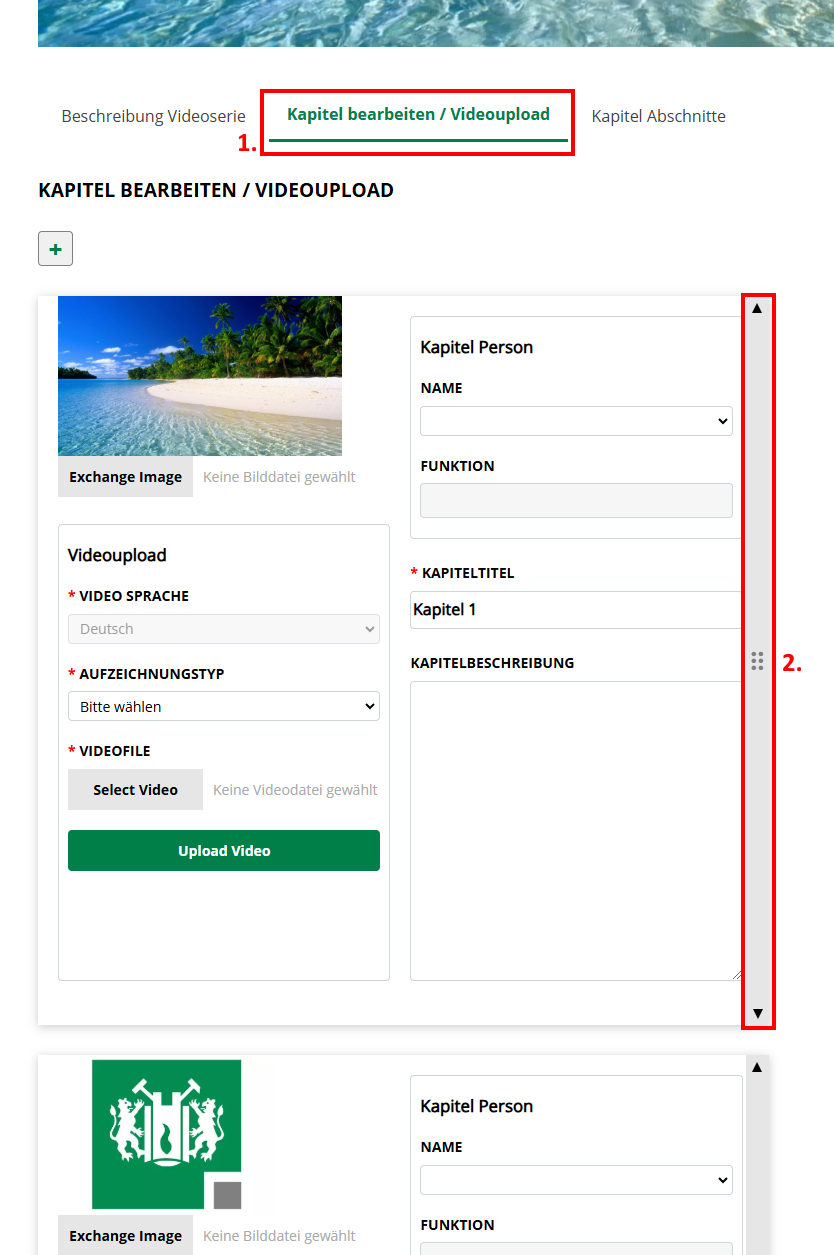Click the up arrow on first chapter card
This screenshot has width=834, height=1255.
click(757, 308)
